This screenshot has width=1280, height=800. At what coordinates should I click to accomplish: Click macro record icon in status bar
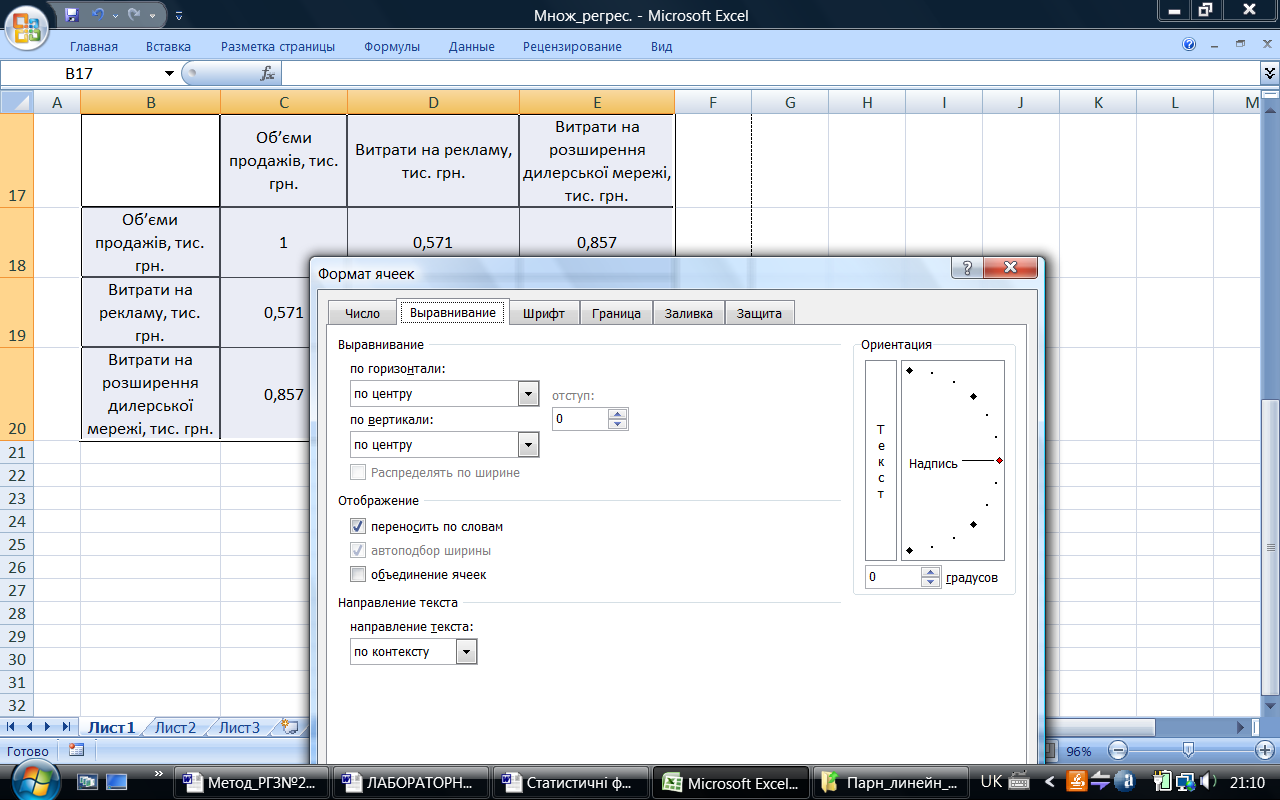pos(76,751)
